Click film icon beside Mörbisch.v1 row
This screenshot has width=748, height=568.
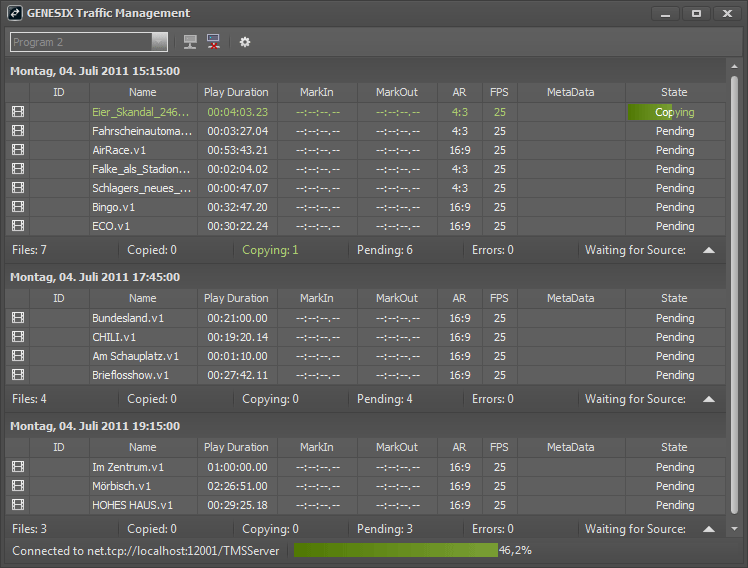point(18,486)
